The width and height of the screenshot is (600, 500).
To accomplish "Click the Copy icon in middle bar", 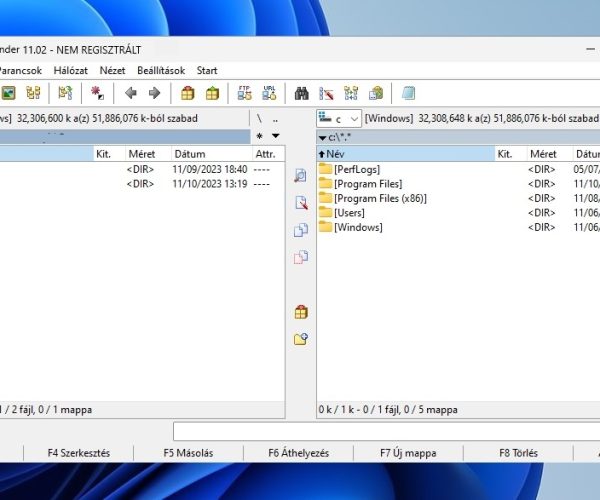I will pos(301,230).
